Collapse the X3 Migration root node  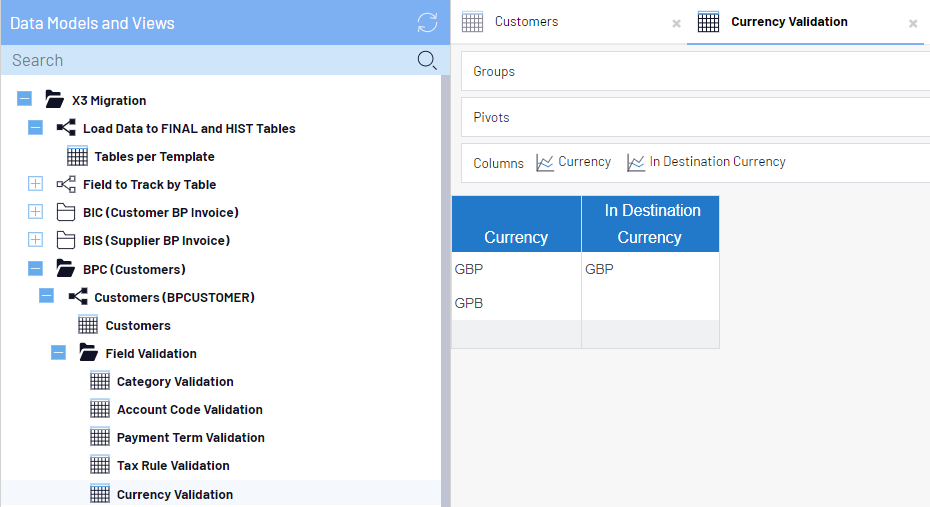click(x=24, y=100)
